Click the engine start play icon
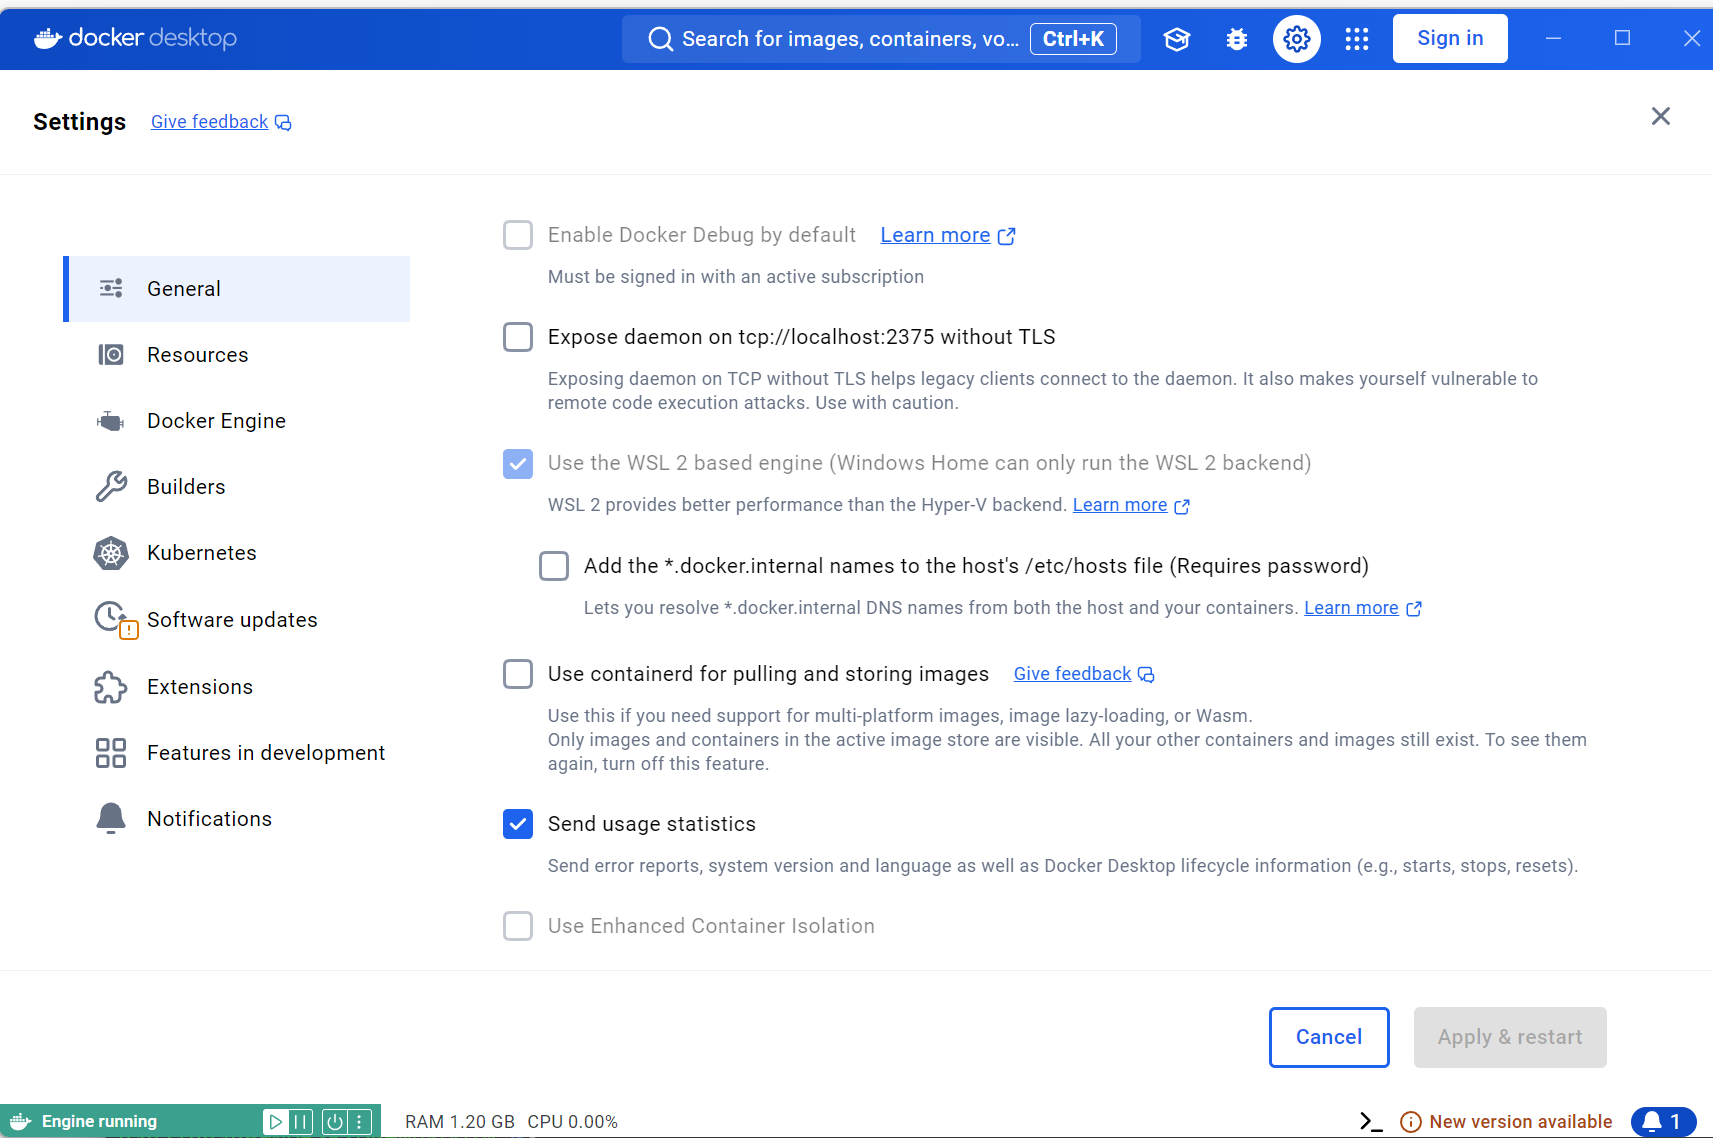This screenshot has width=1713, height=1138. tap(275, 1122)
